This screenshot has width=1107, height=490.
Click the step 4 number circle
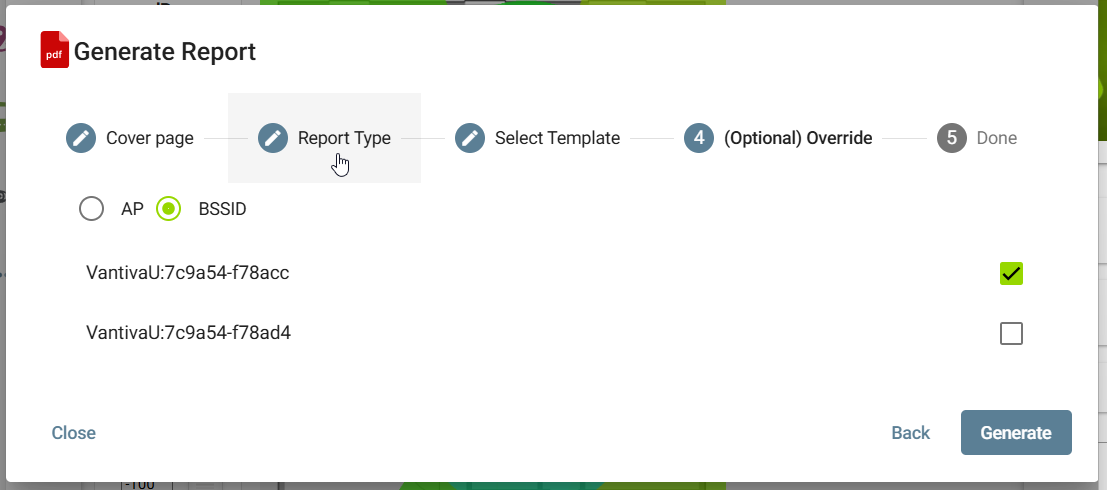[x=699, y=138]
